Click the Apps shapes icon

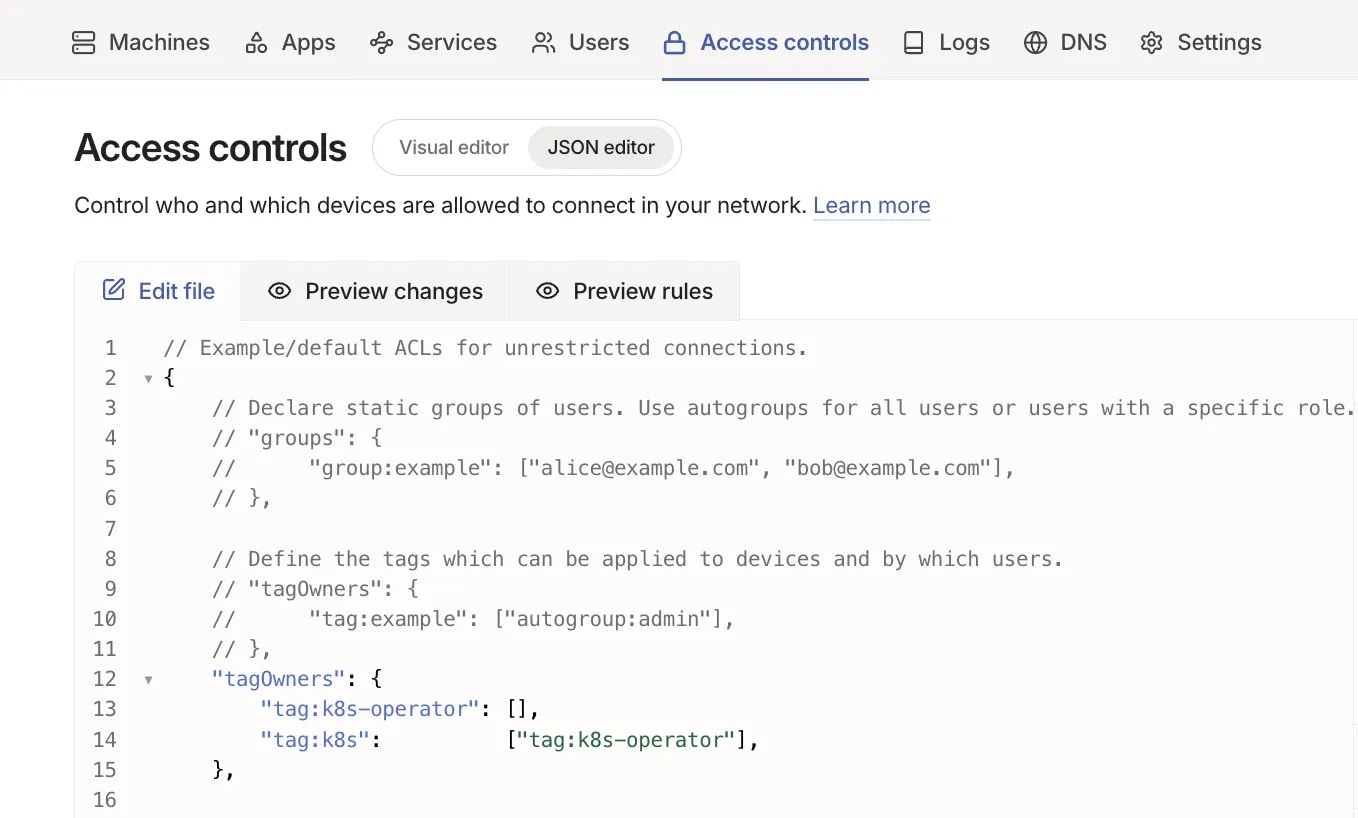click(256, 43)
